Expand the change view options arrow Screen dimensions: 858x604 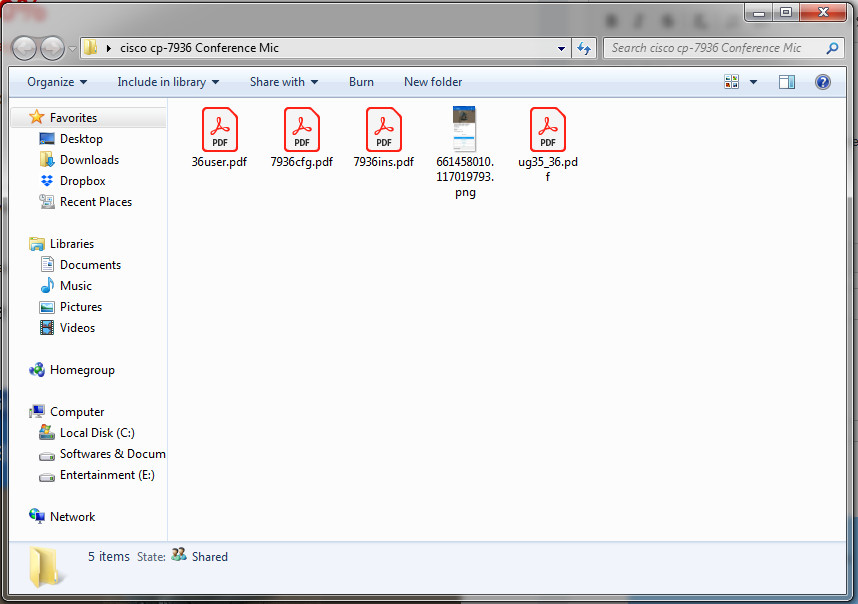point(753,82)
